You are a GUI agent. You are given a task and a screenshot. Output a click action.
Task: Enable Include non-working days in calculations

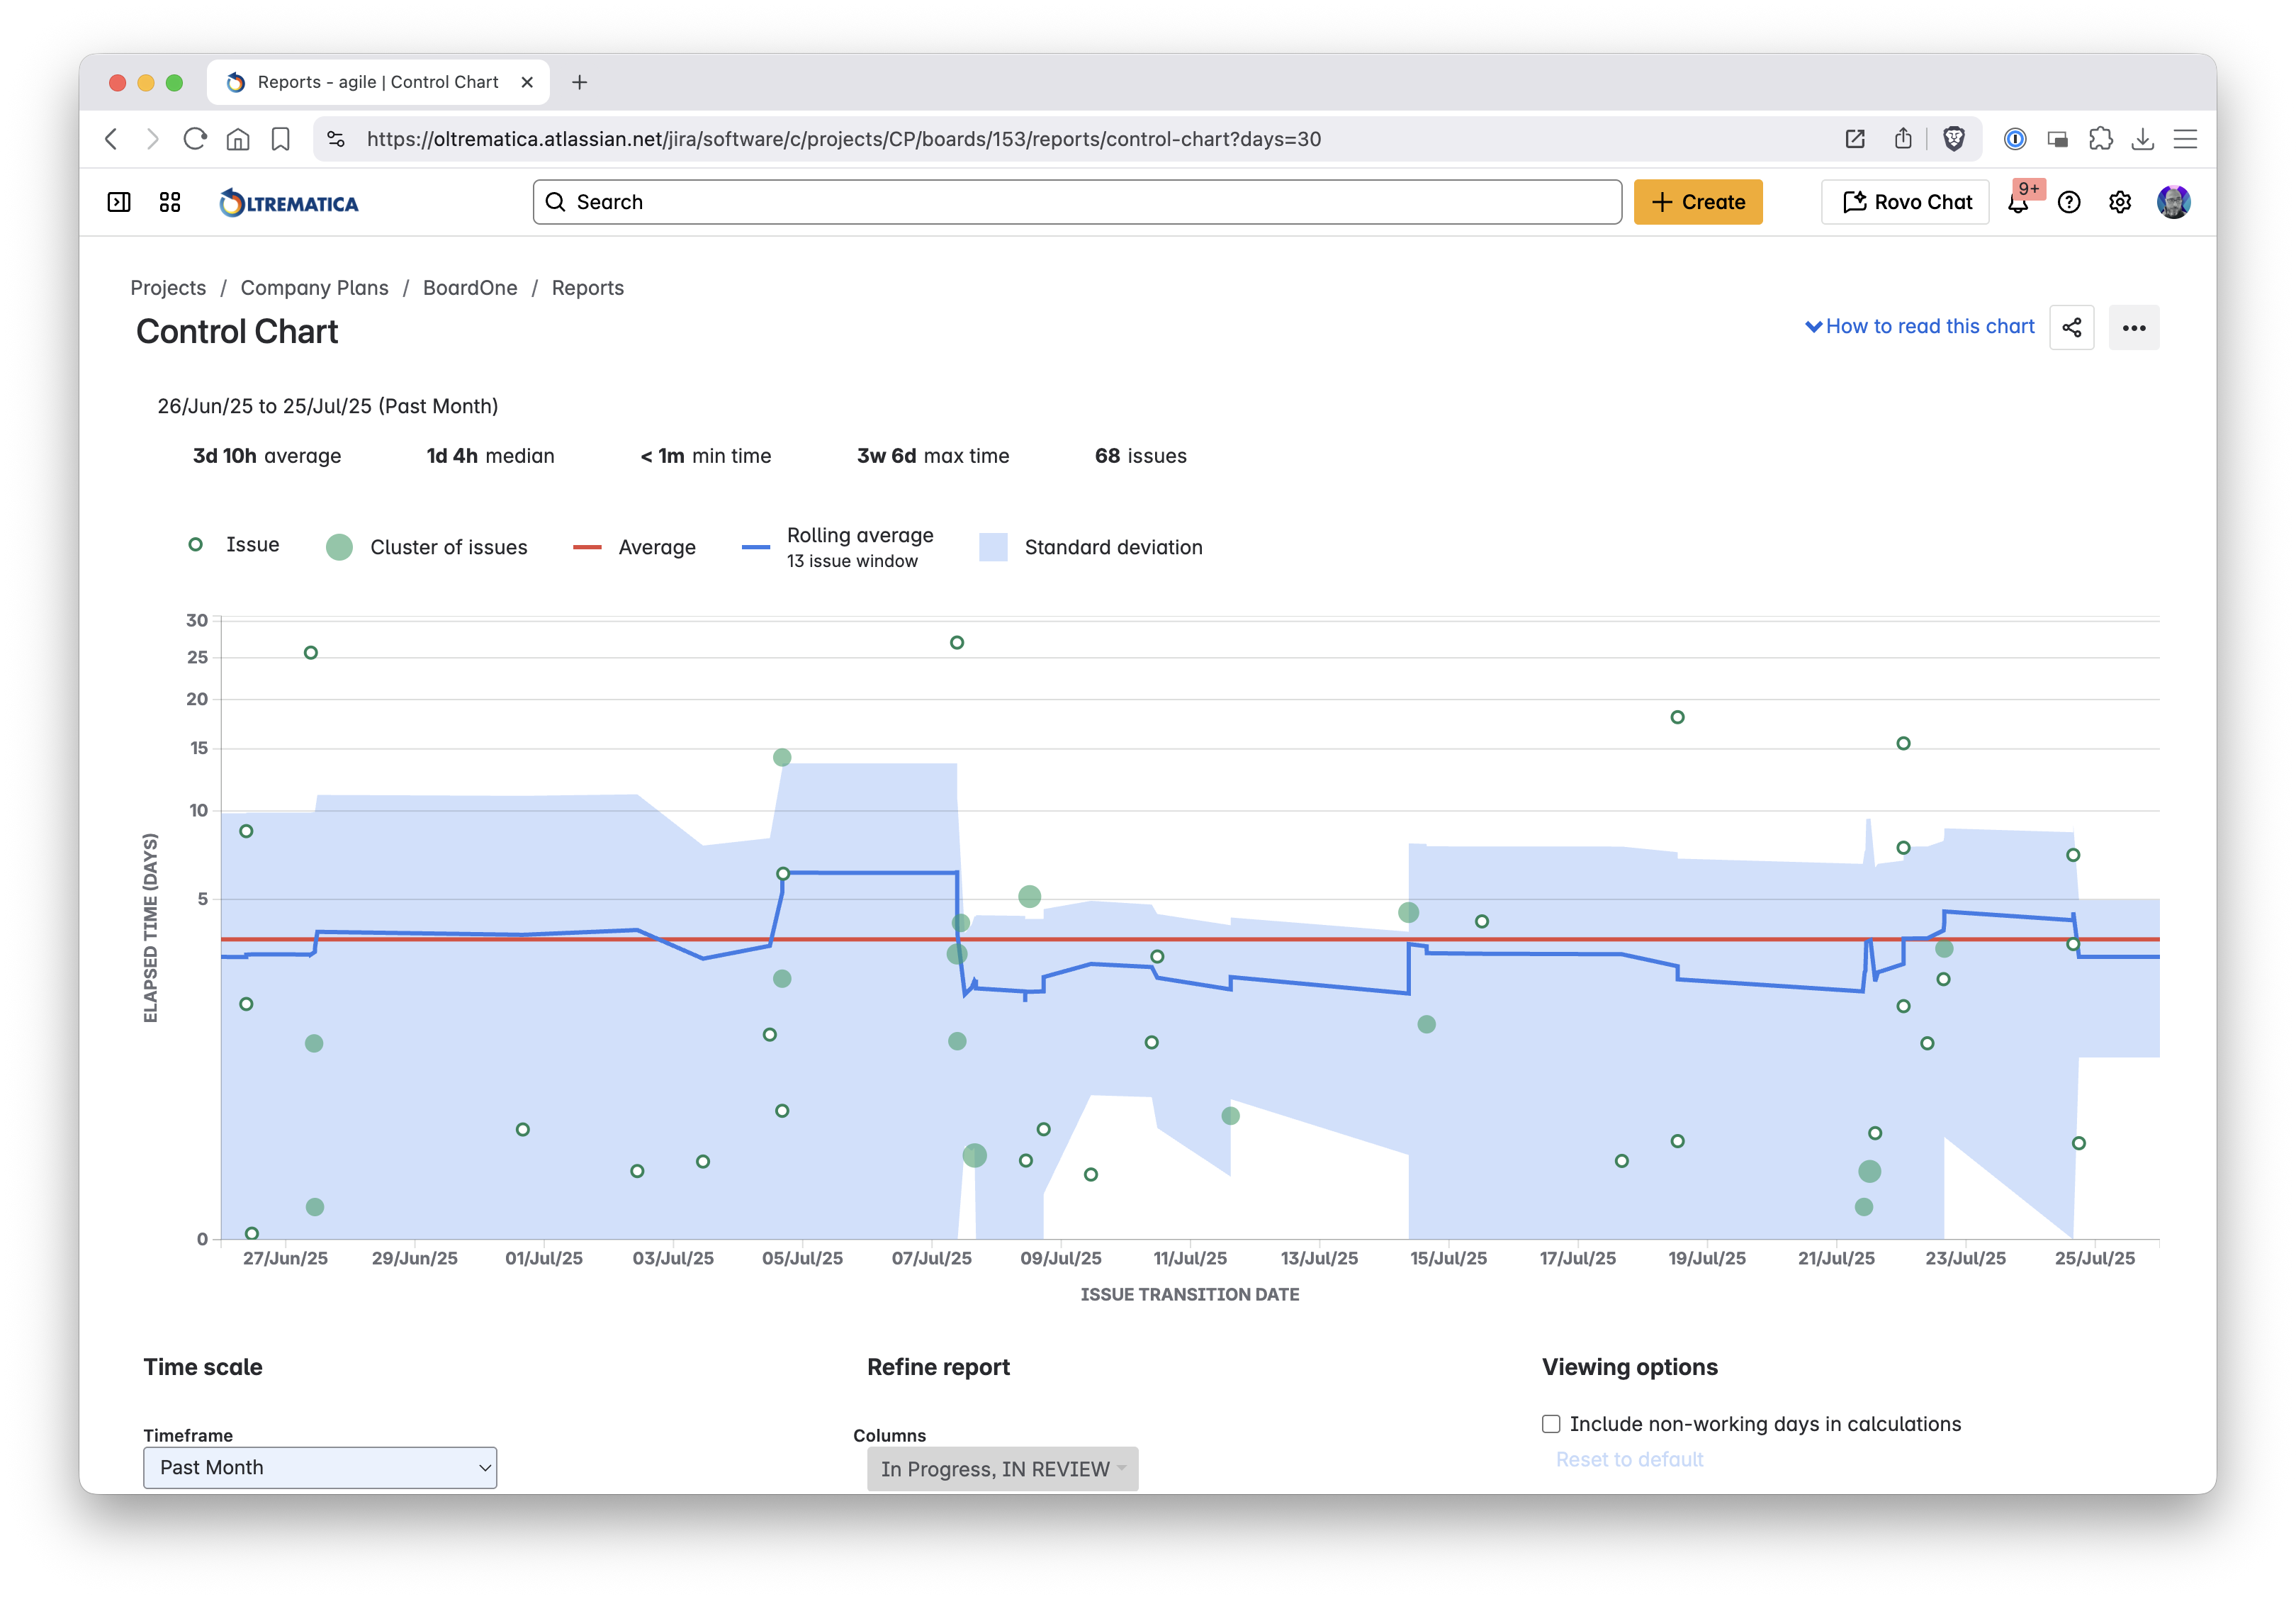[x=1551, y=1423]
